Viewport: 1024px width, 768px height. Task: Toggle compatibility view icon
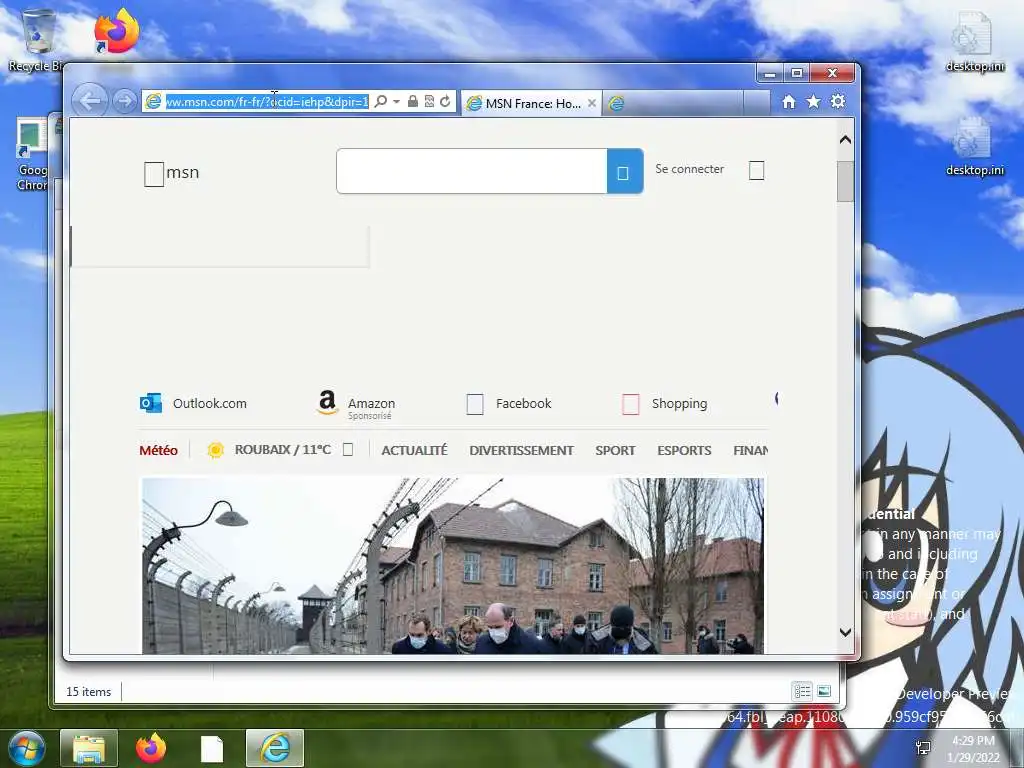pyautogui.click(x=429, y=101)
